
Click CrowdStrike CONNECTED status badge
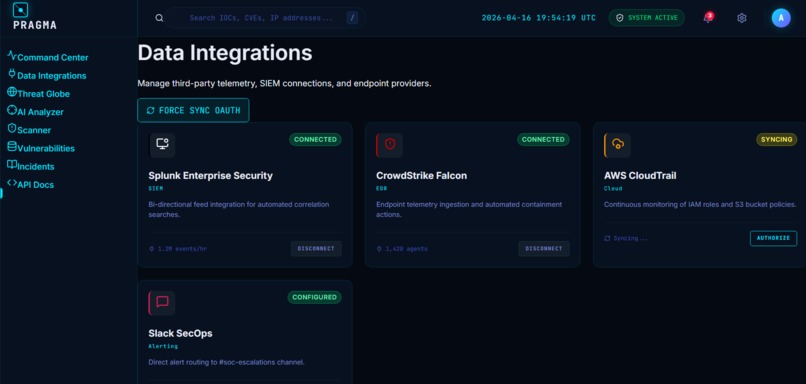[x=543, y=139]
